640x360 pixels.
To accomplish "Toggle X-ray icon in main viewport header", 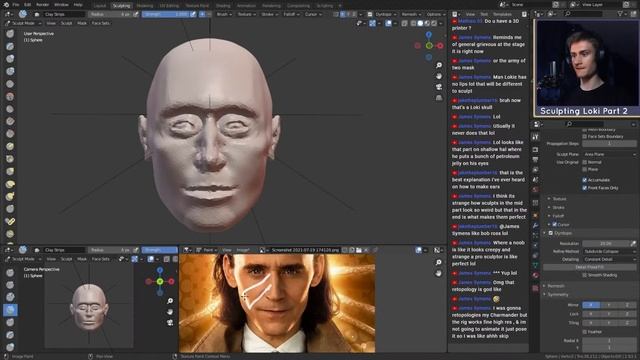I will click(x=404, y=23).
